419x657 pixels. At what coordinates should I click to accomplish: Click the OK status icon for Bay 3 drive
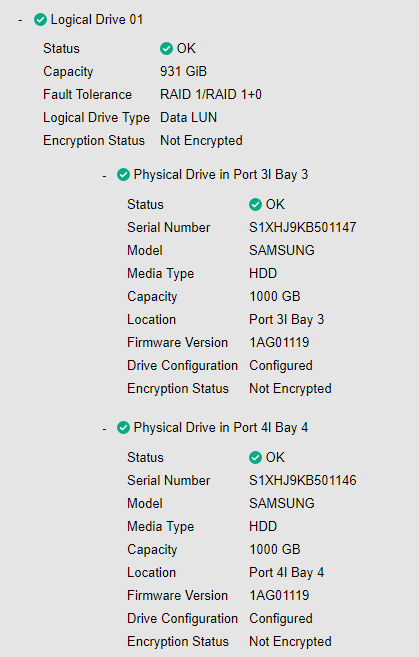click(x=255, y=204)
